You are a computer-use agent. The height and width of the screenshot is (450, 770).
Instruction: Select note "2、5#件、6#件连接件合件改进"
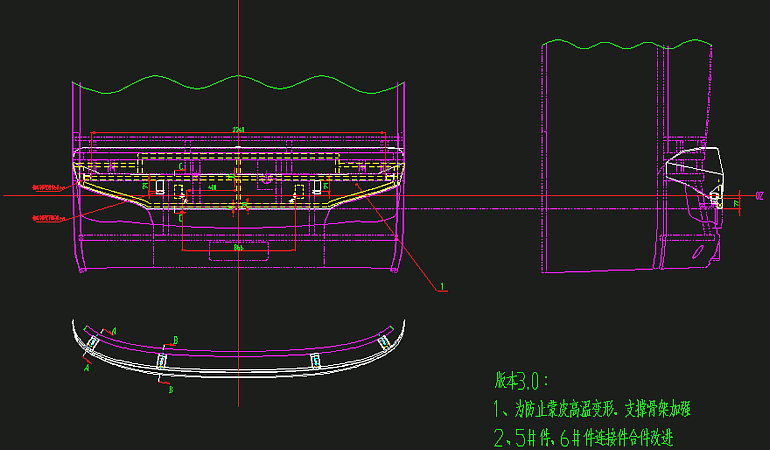[583, 438]
